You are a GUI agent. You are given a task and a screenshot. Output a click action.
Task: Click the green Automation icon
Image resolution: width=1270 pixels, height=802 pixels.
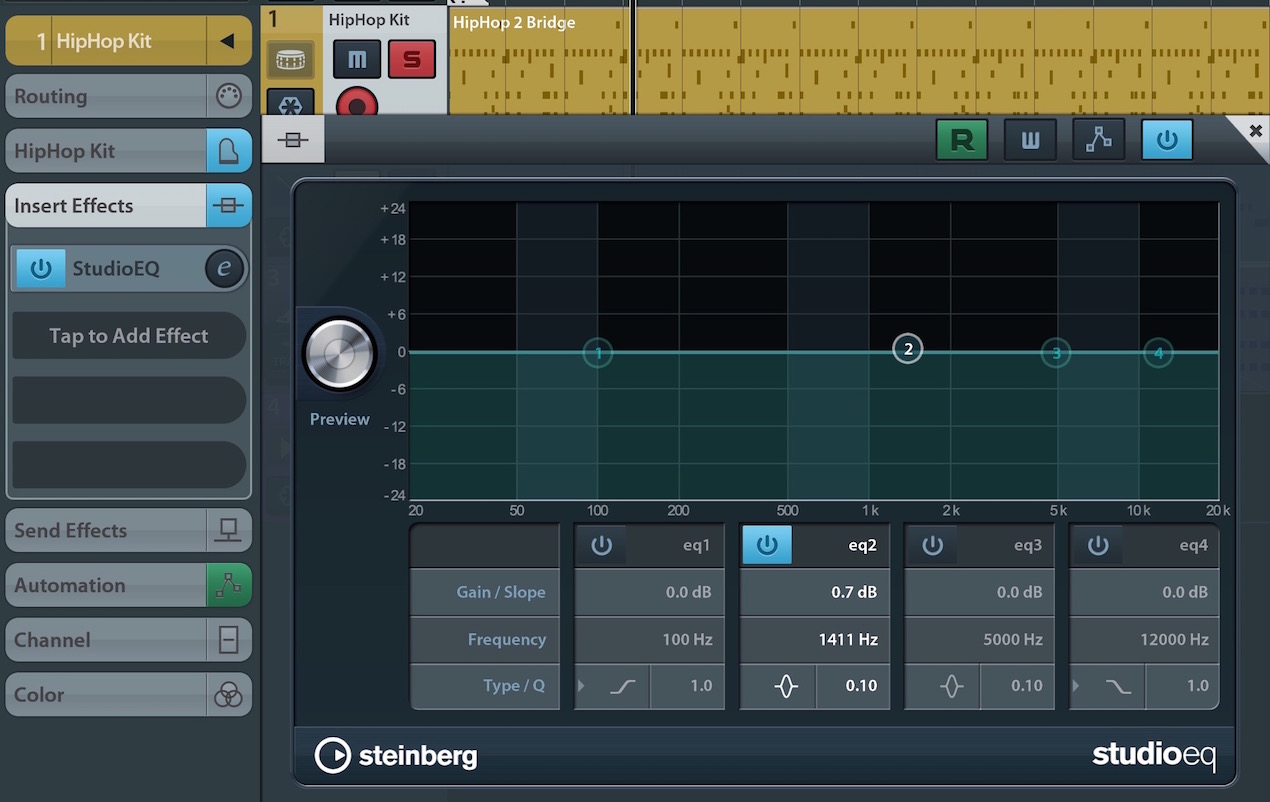[228, 585]
